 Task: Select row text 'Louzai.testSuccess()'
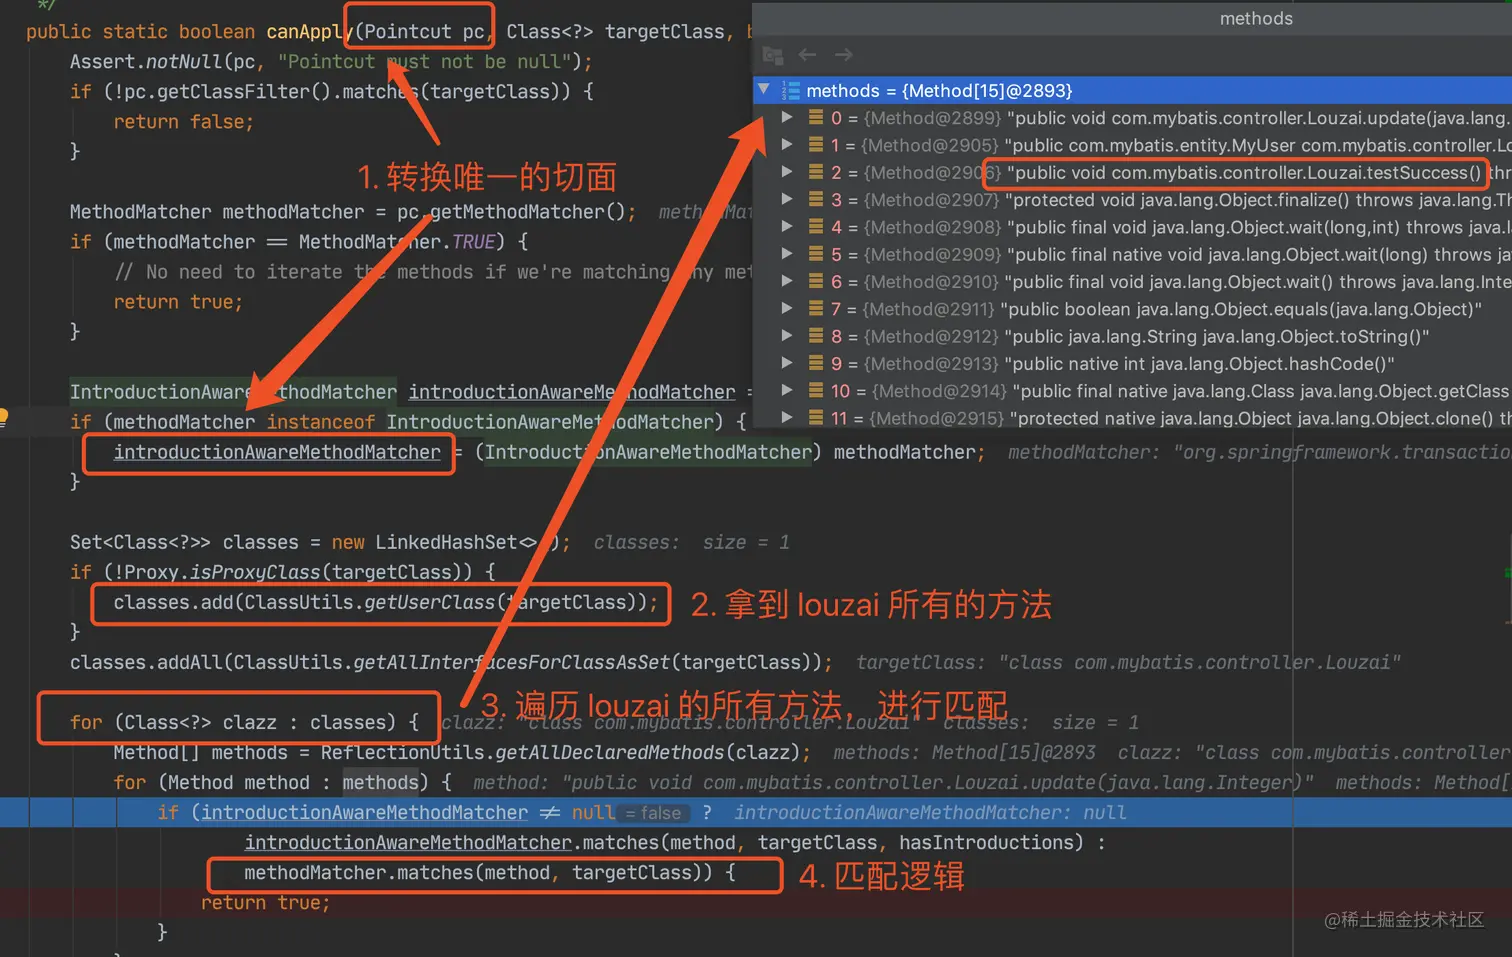tap(1395, 173)
